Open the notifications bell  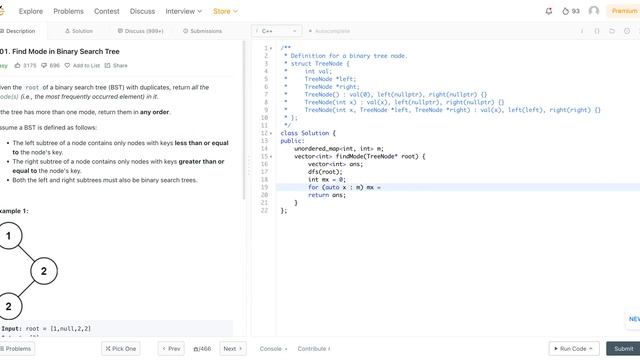coord(549,11)
